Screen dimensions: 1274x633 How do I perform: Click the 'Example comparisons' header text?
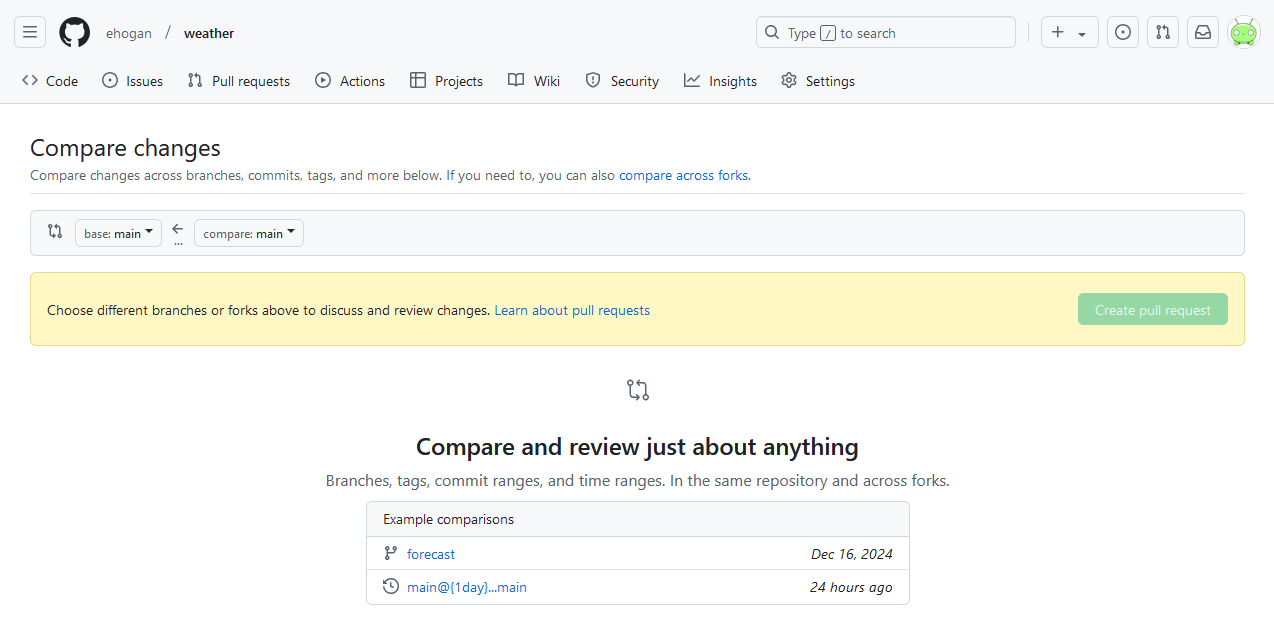point(449,519)
